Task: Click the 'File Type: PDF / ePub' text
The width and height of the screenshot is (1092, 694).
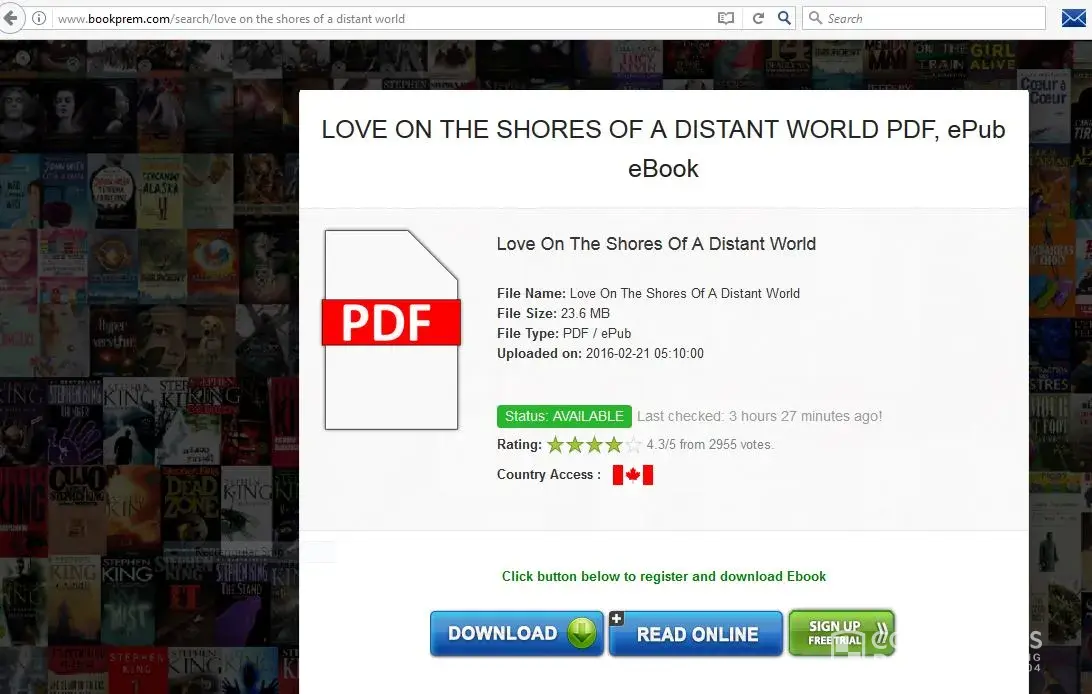Action: [564, 333]
